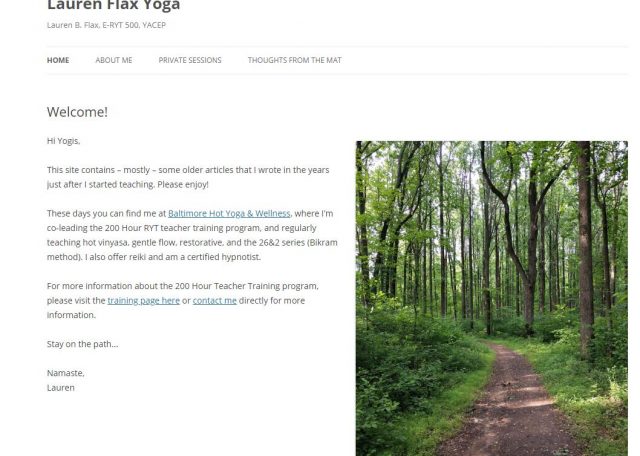Select PRIVATE SESSIONS in the navigation
Image resolution: width=640 pixels, height=456 pixels.
190,60
